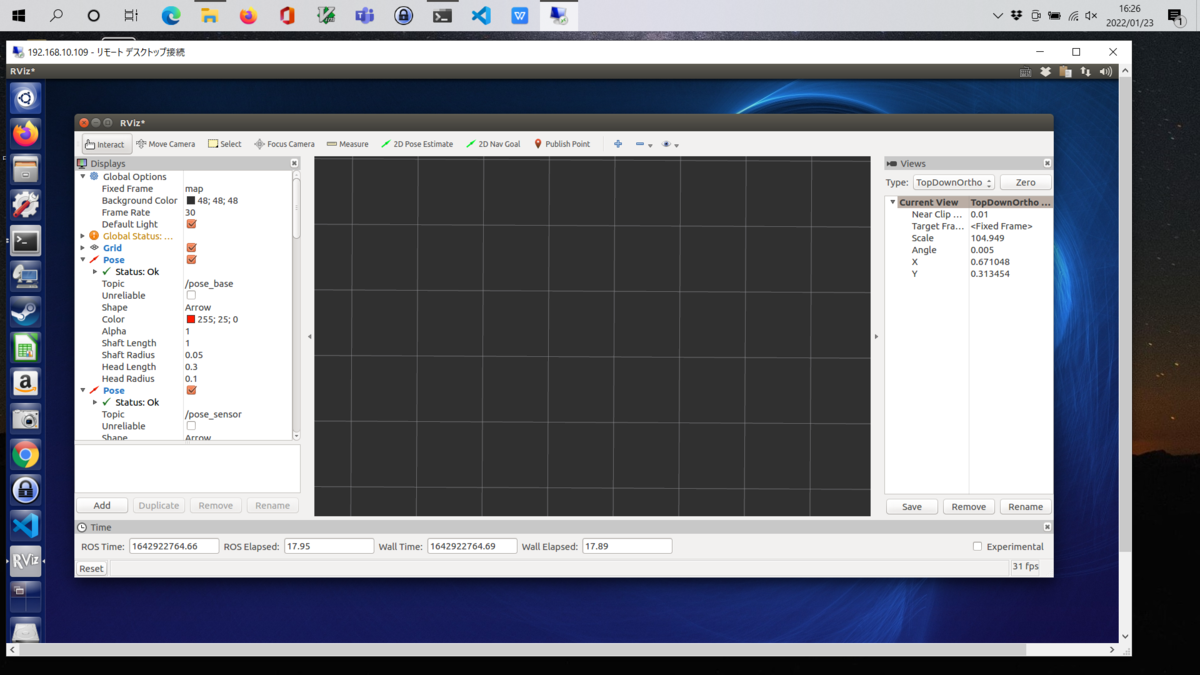1200x675 pixels.
Task: Enable the Experimental checkbox
Action: pos(977,547)
